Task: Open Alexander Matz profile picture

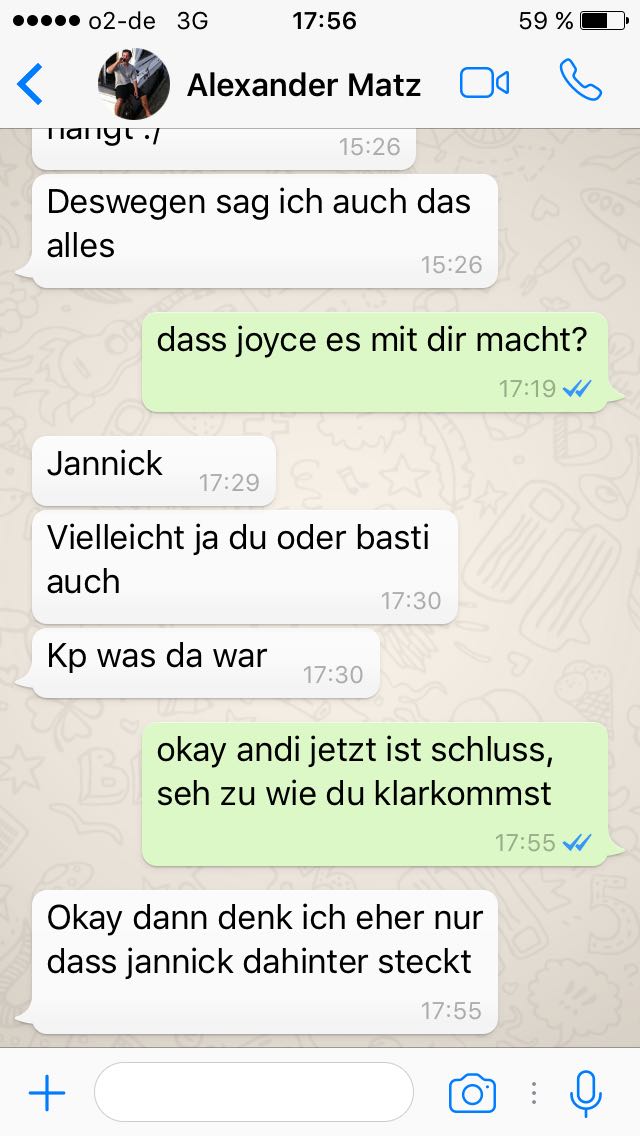Action: [134, 84]
